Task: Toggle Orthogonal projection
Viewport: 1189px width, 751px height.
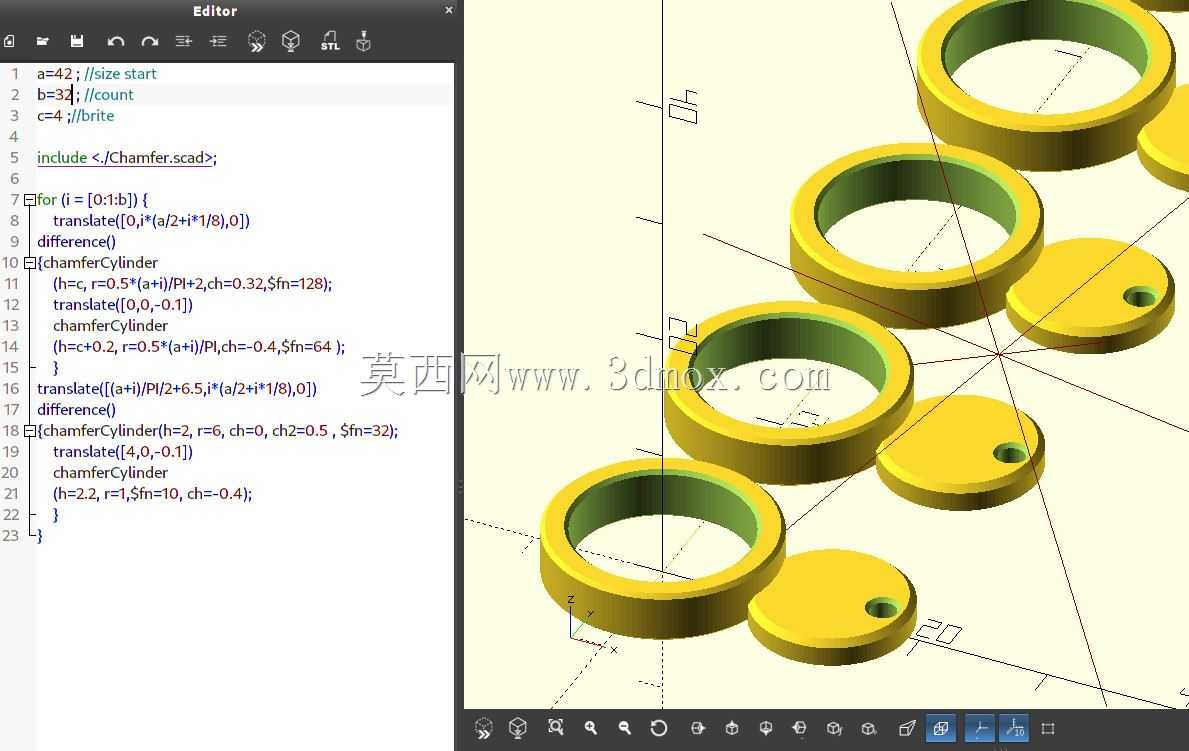Action: 941,728
